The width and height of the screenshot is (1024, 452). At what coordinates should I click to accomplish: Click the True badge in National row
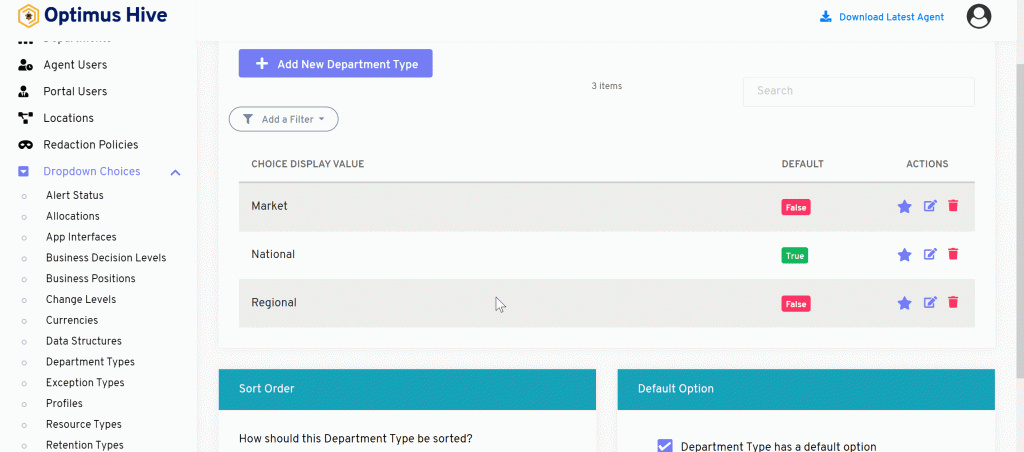(795, 256)
